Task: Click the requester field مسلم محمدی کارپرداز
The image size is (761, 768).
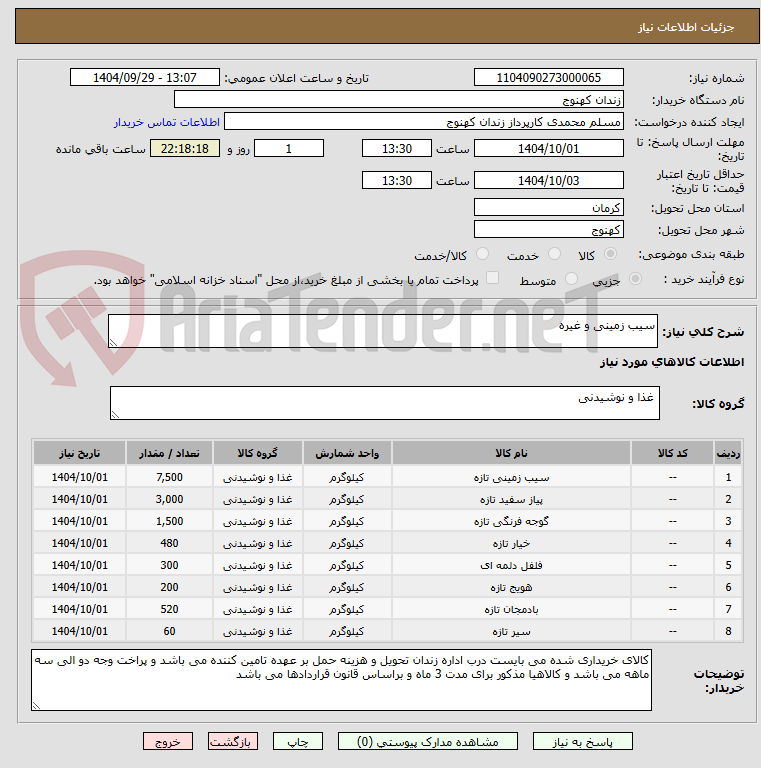Action: click(x=424, y=121)
